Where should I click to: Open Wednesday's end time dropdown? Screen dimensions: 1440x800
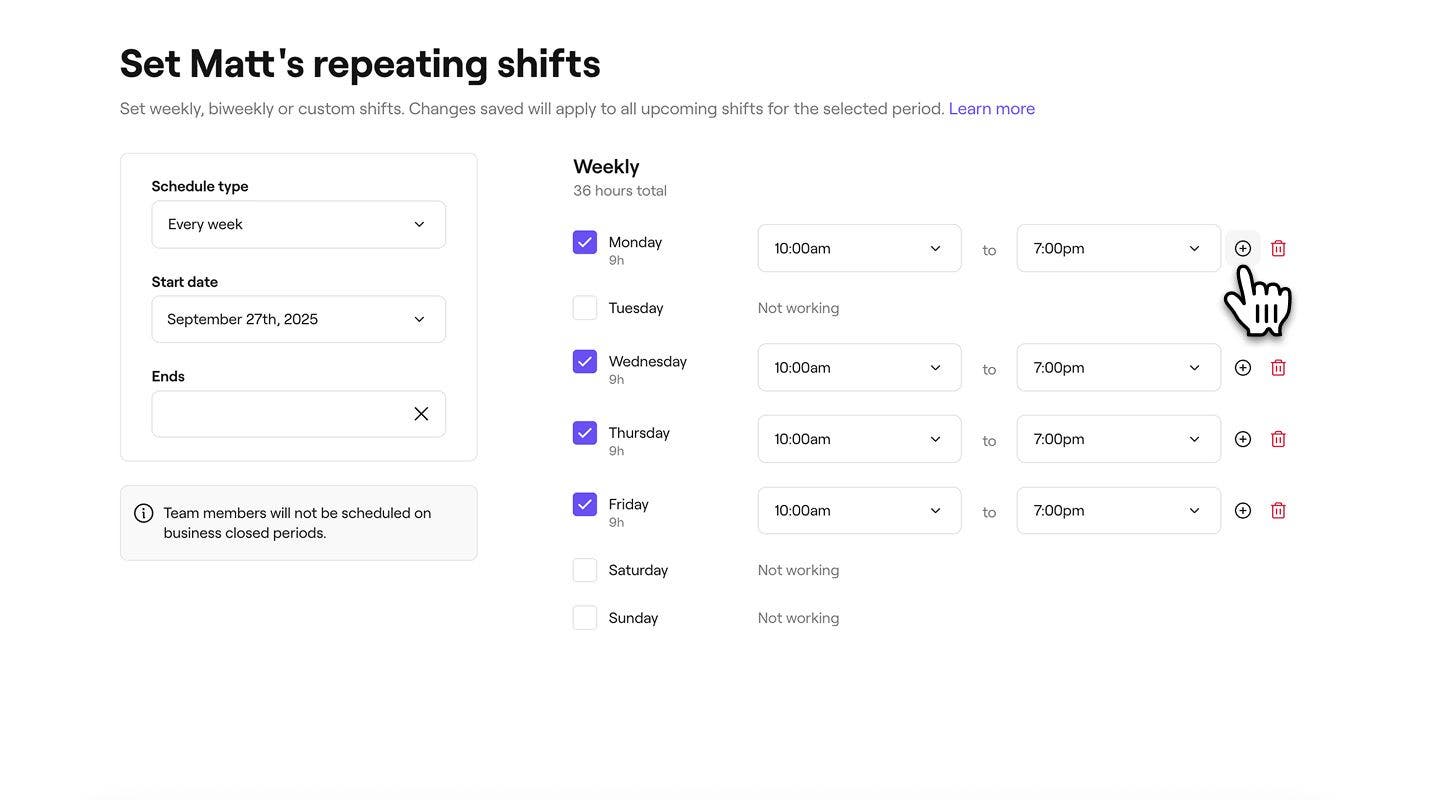click(1118, 368)
